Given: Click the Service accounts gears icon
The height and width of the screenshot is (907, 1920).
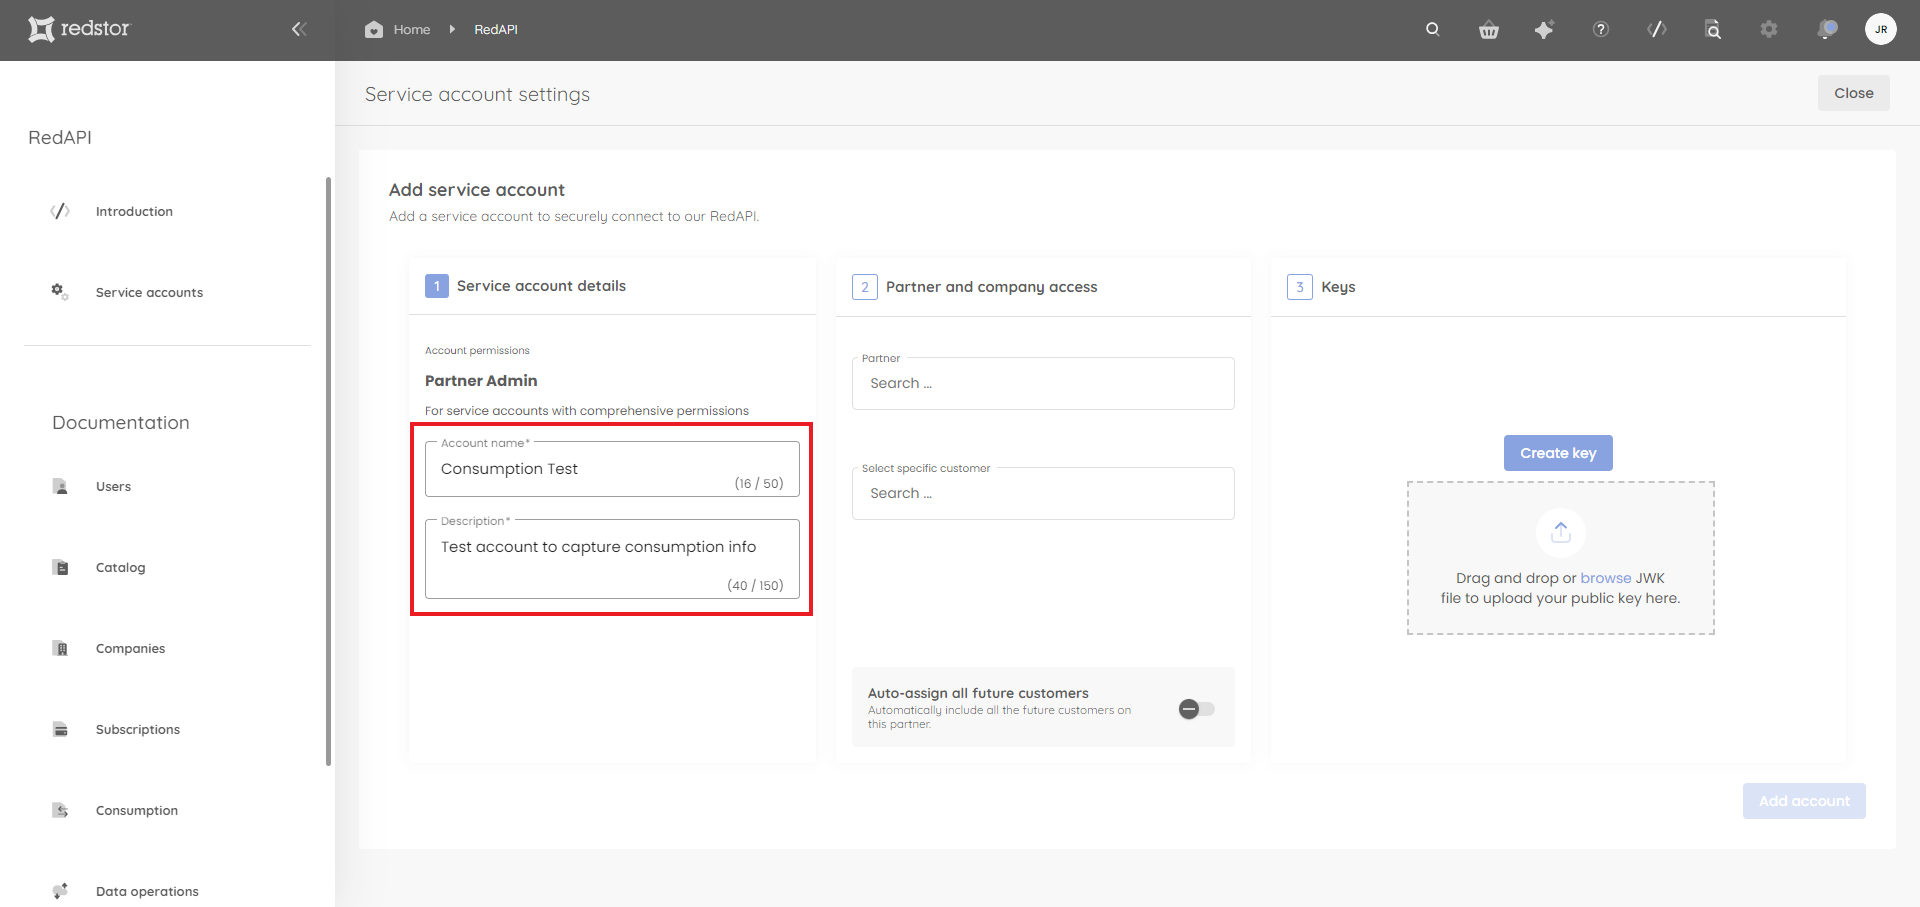Looking at the screenshot, I should coord(60,292).
